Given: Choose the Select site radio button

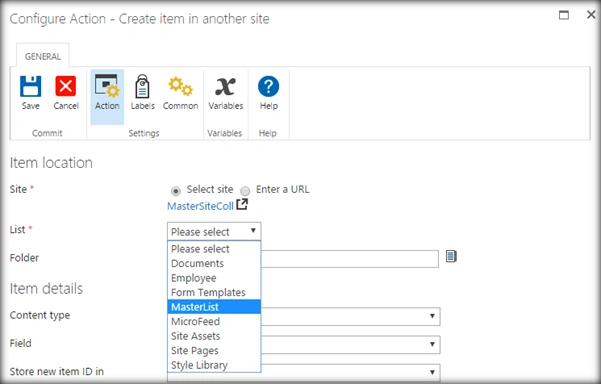Looking at the screenshot, I should point(176,190).
